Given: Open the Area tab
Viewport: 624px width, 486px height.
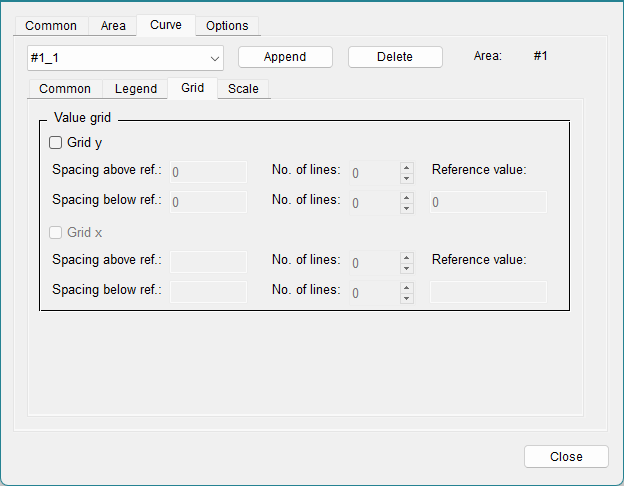Looking at the screenshot, I should pyautogui.click(x=113, y=26).
